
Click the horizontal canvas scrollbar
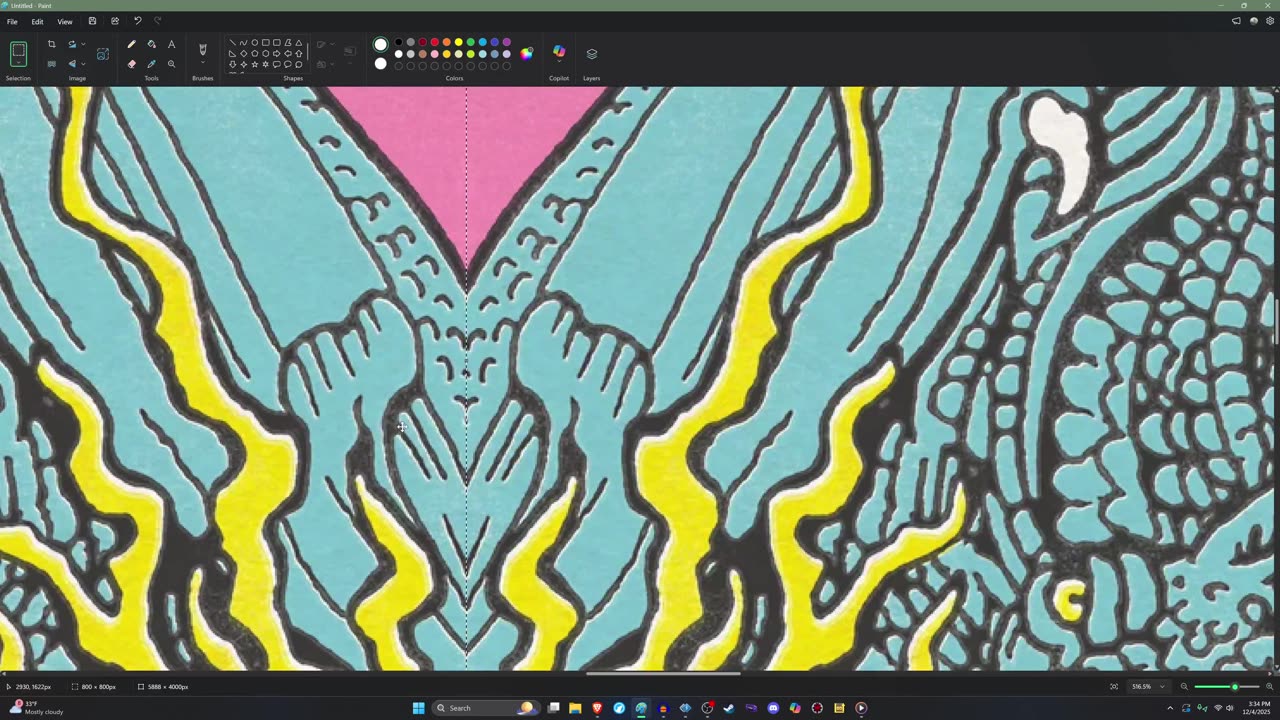(663, 673)
